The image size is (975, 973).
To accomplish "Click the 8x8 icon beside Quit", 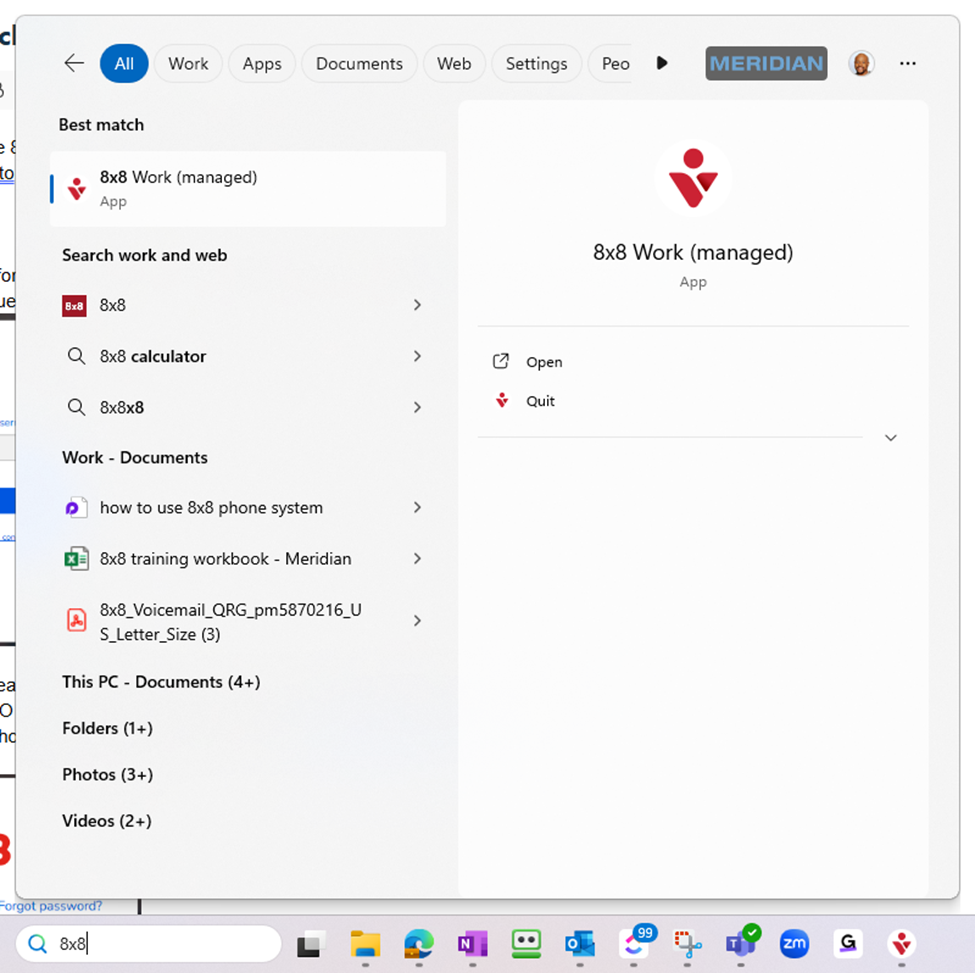I will point(502,400).
